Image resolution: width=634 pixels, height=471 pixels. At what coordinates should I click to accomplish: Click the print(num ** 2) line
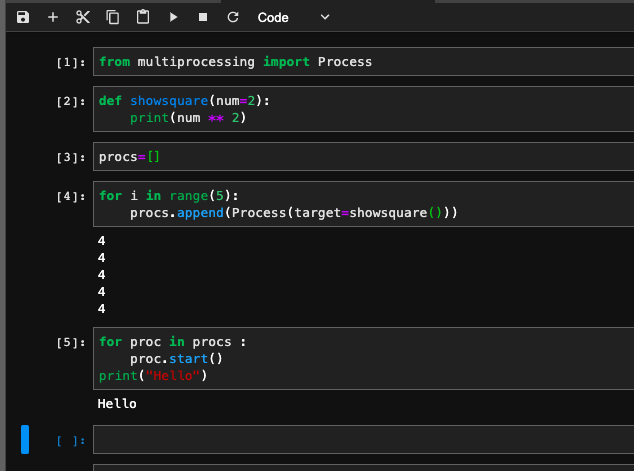188,118
